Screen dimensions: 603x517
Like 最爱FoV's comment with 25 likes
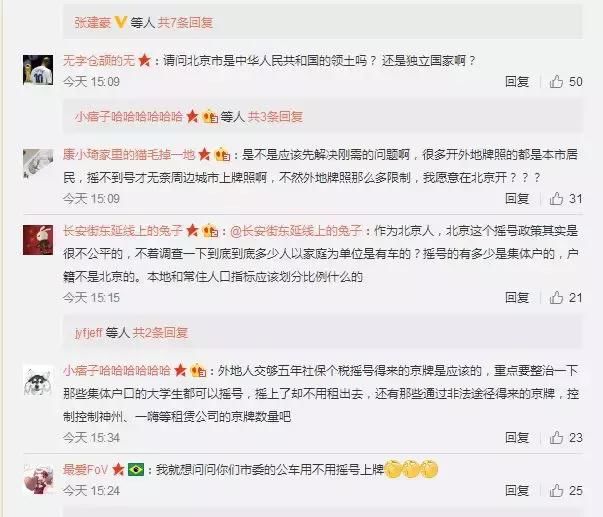(x=556, y=490)
